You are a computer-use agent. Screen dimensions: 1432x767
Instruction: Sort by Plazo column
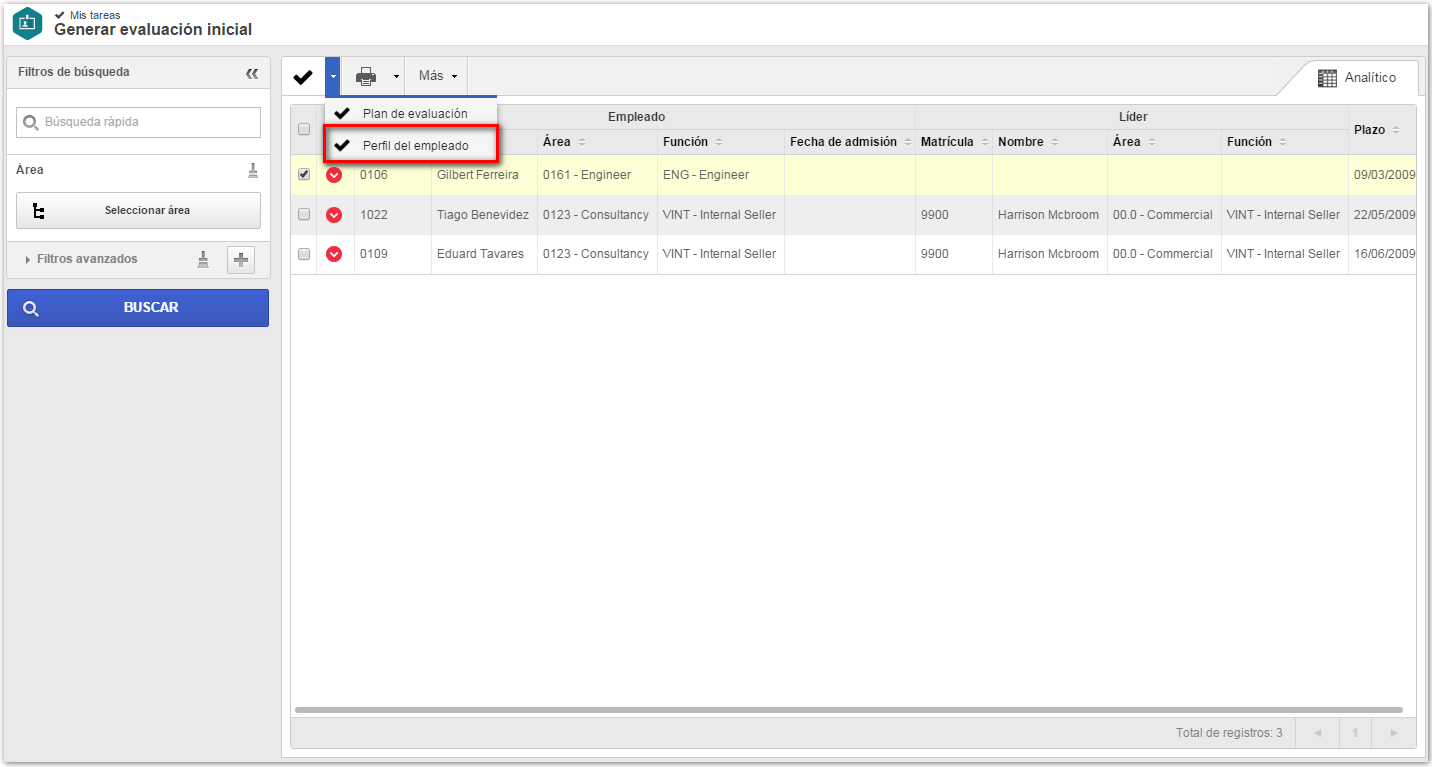(1381, 130)
